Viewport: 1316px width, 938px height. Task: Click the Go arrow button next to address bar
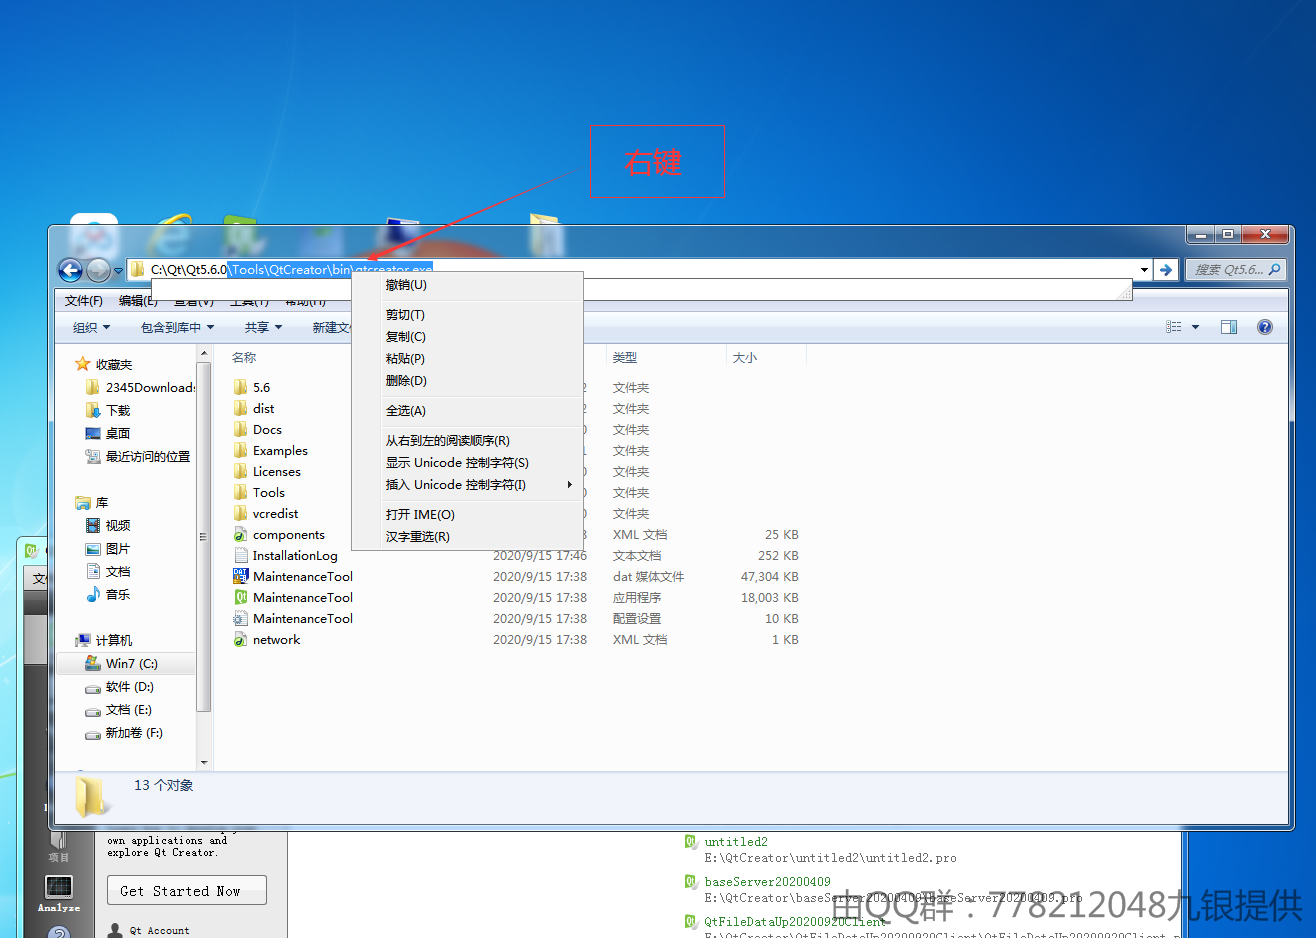1165,270
